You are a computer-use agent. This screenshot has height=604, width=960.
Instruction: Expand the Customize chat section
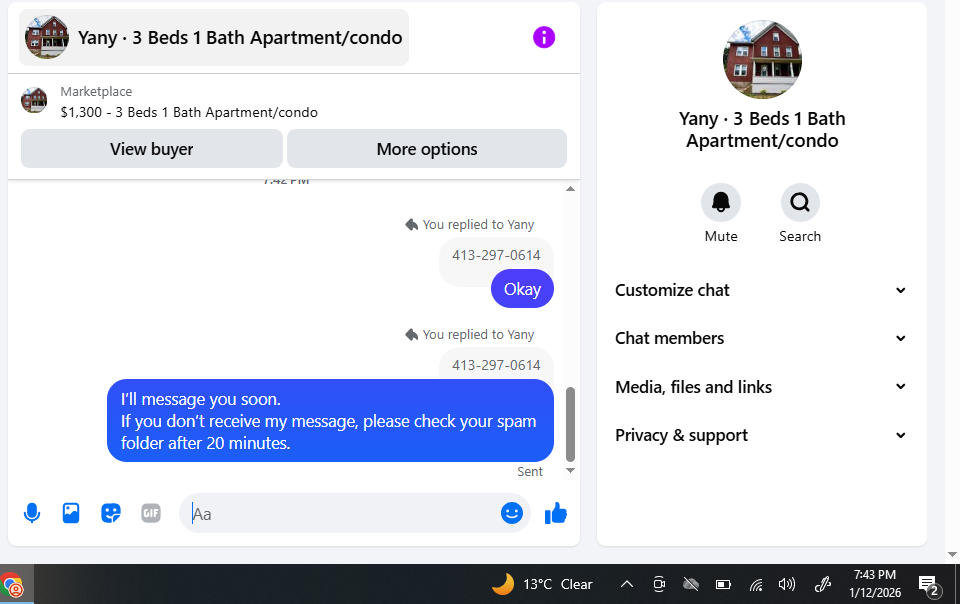[761, 290]
